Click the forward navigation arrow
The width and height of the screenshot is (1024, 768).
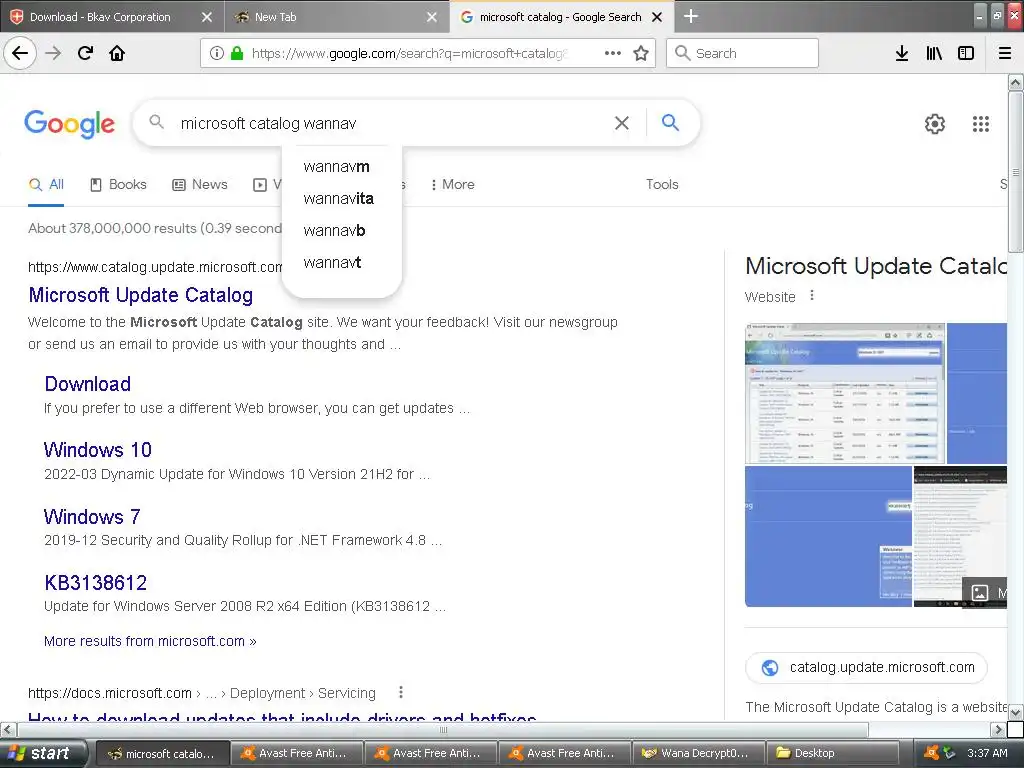point(53,53)
